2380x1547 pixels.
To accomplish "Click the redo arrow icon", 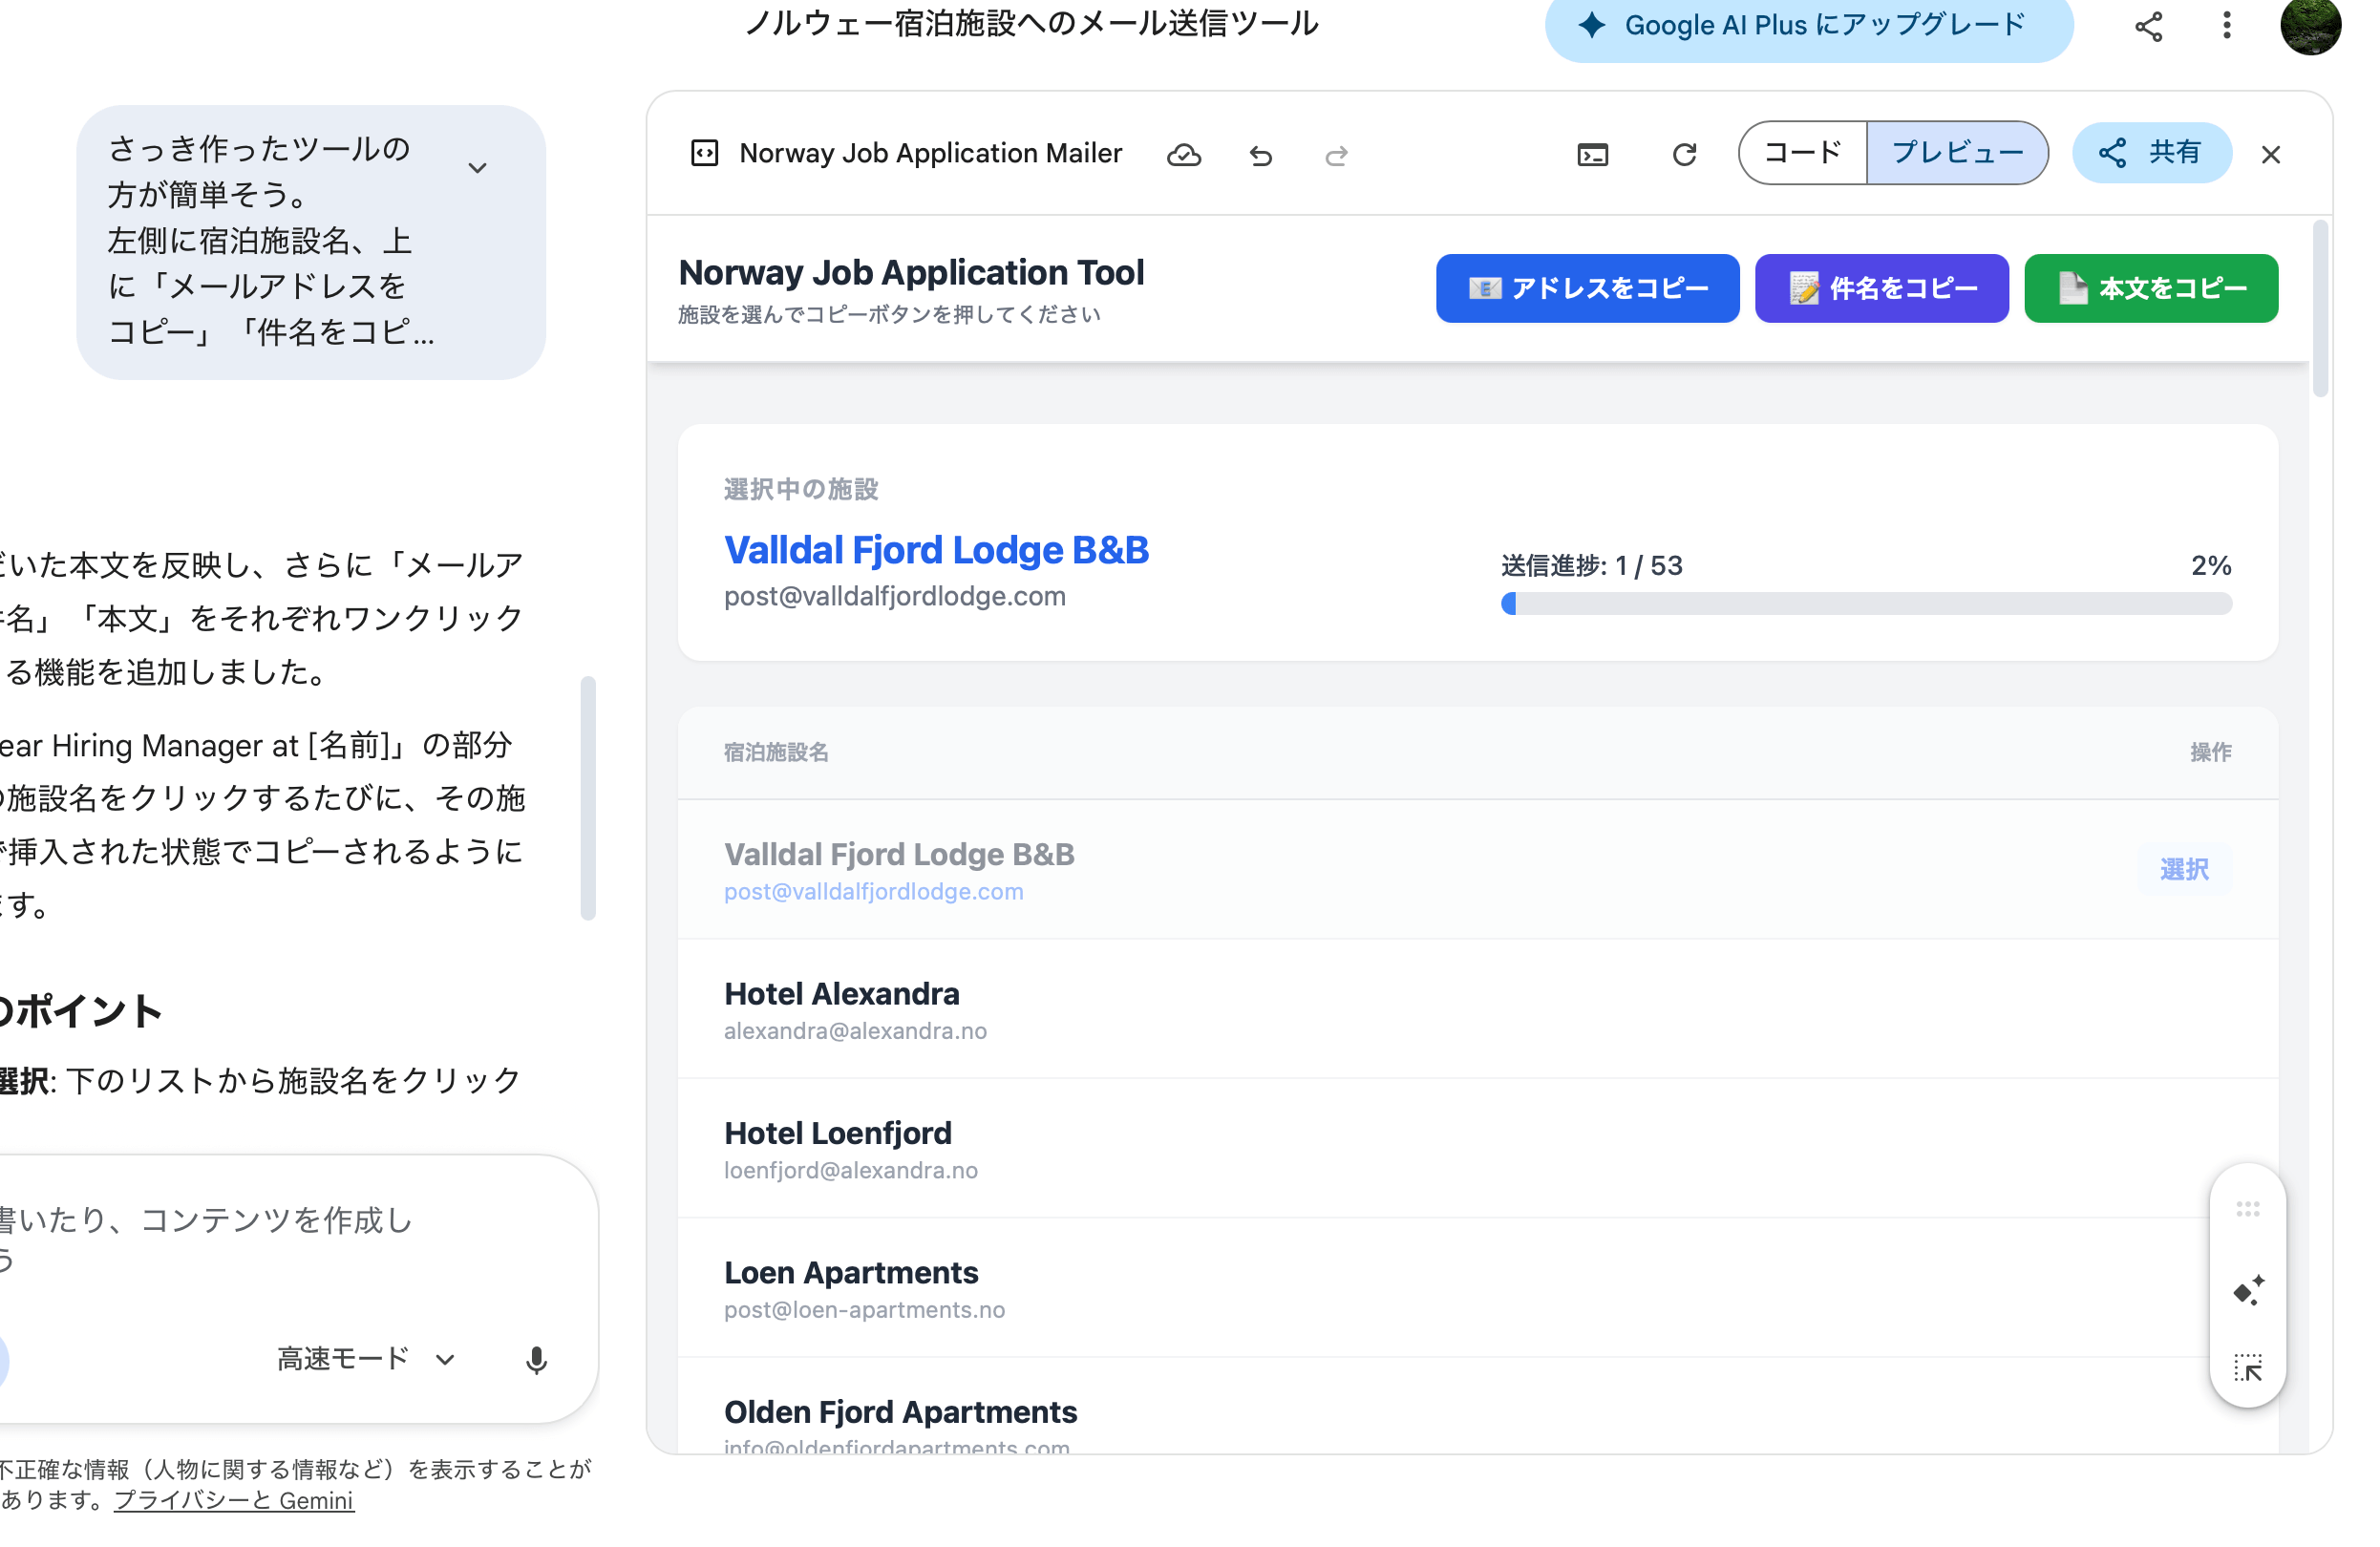I will click(x=1336, y=155).
